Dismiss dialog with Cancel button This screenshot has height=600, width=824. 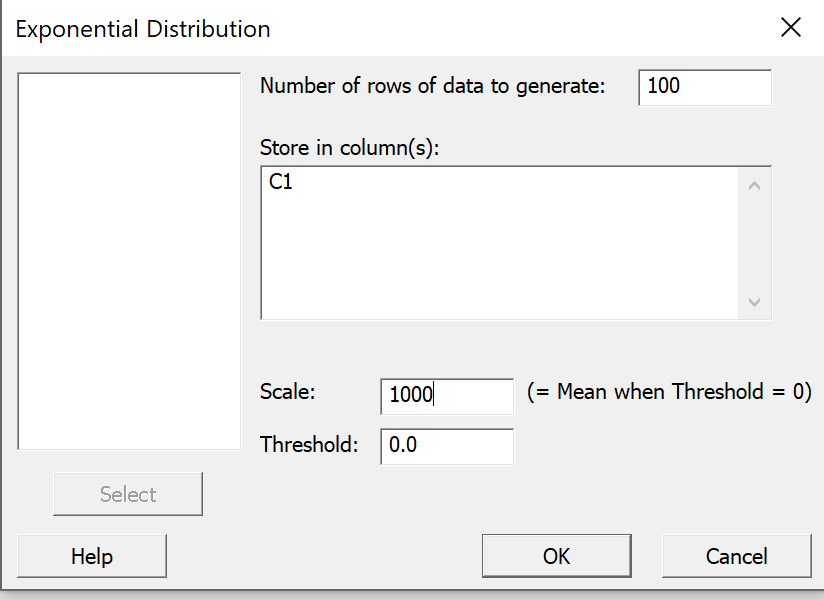[737, 556]
